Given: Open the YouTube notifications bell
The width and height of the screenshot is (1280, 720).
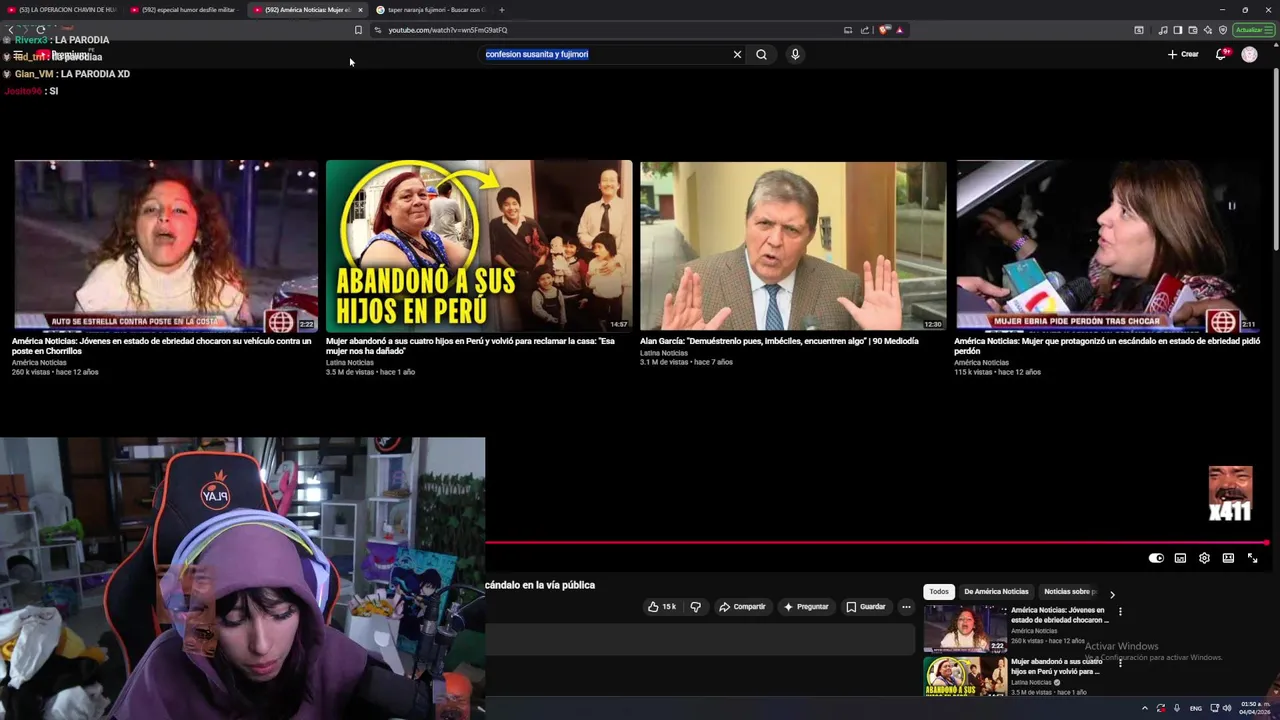Looking at the screenshot, I should 1220,54.
